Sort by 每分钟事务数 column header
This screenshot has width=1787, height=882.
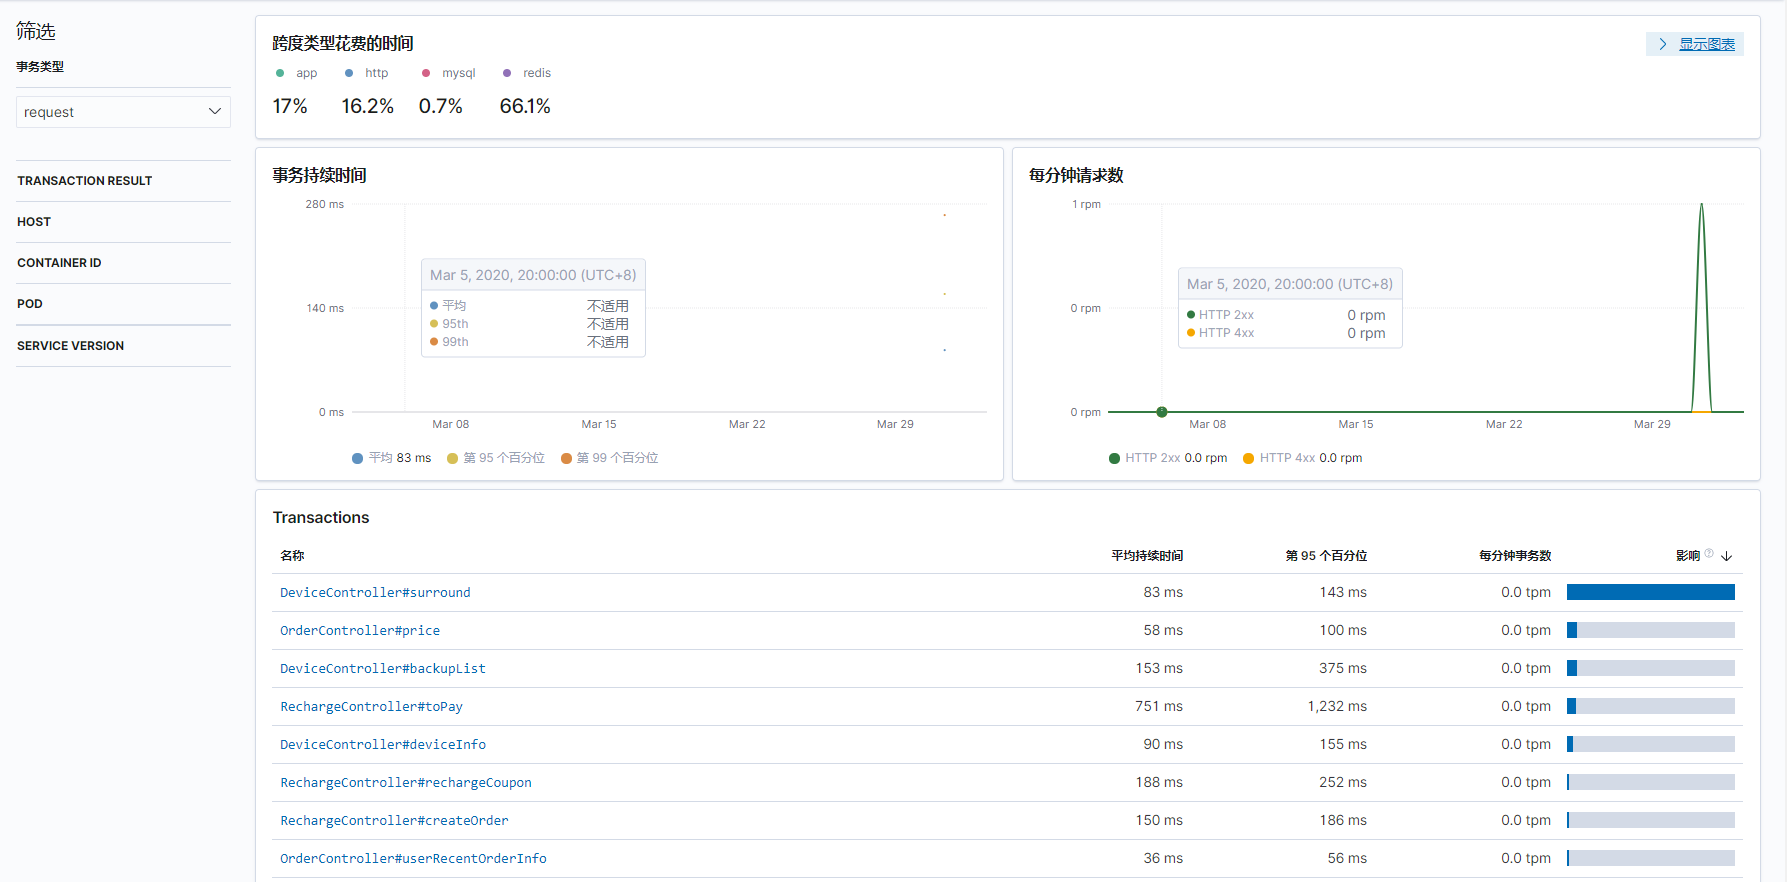pos(1515,556)
